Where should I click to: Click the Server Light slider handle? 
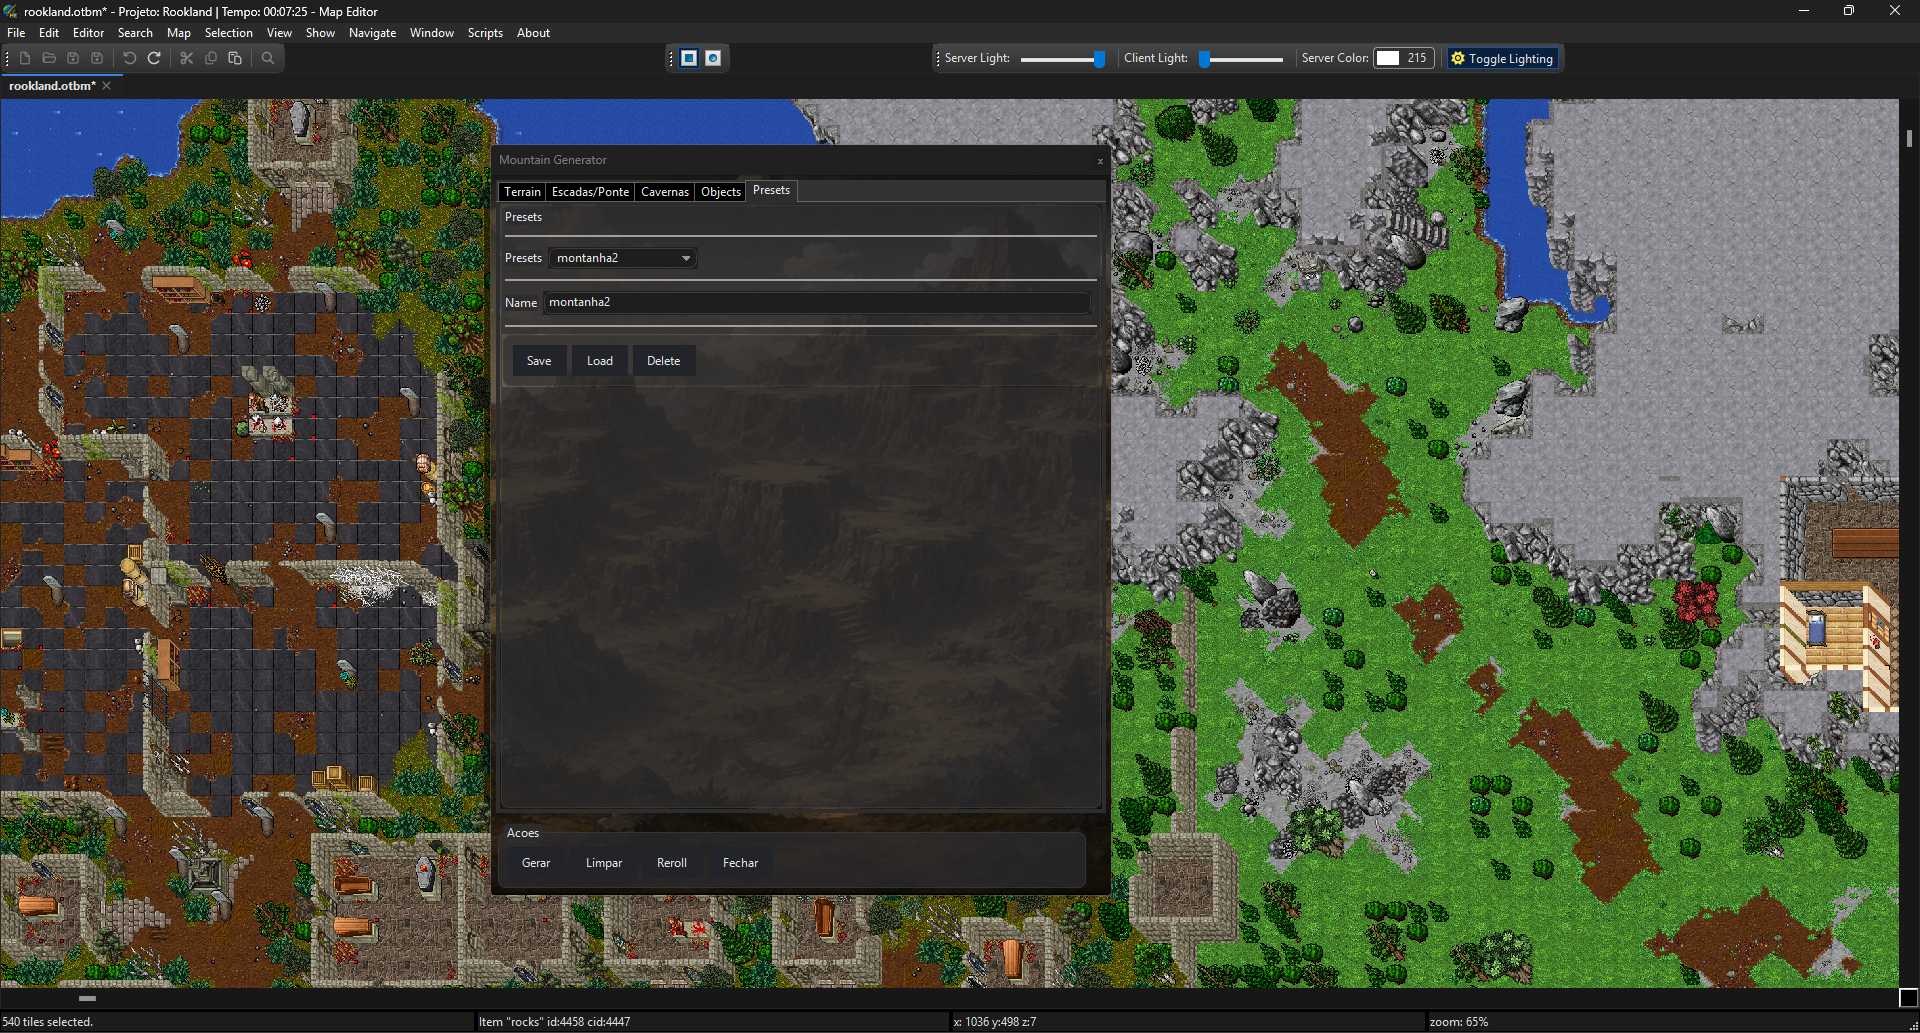click(x=1099, y=59)
